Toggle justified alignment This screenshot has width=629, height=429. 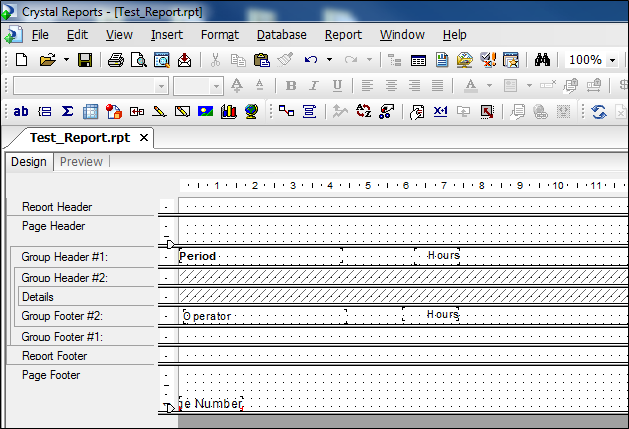coord(437,85)
